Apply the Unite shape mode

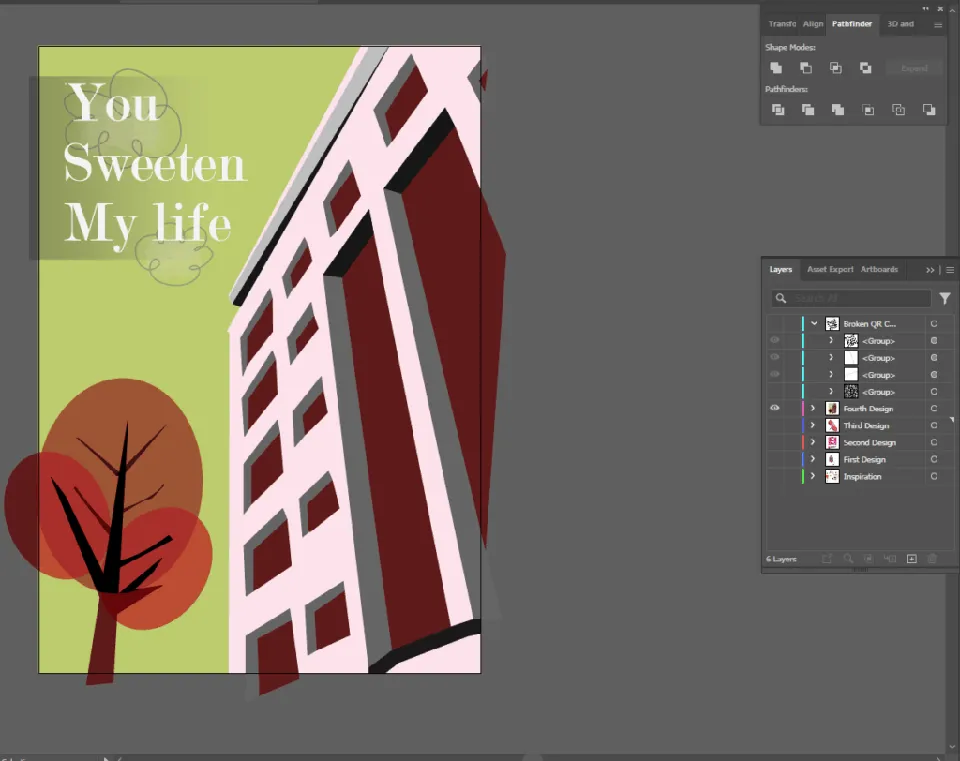click(776, 68)
